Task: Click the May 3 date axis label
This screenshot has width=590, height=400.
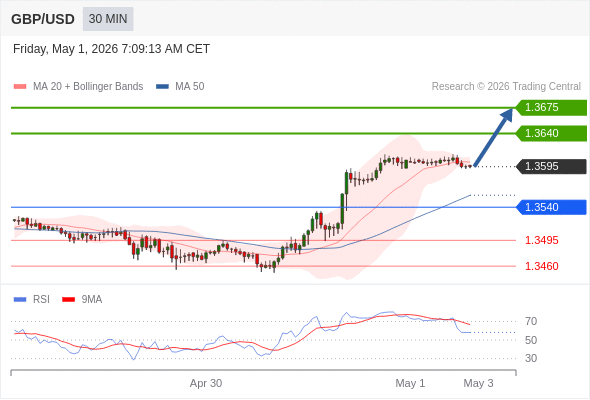Action: pyautogui.click(x=478, y=383)
